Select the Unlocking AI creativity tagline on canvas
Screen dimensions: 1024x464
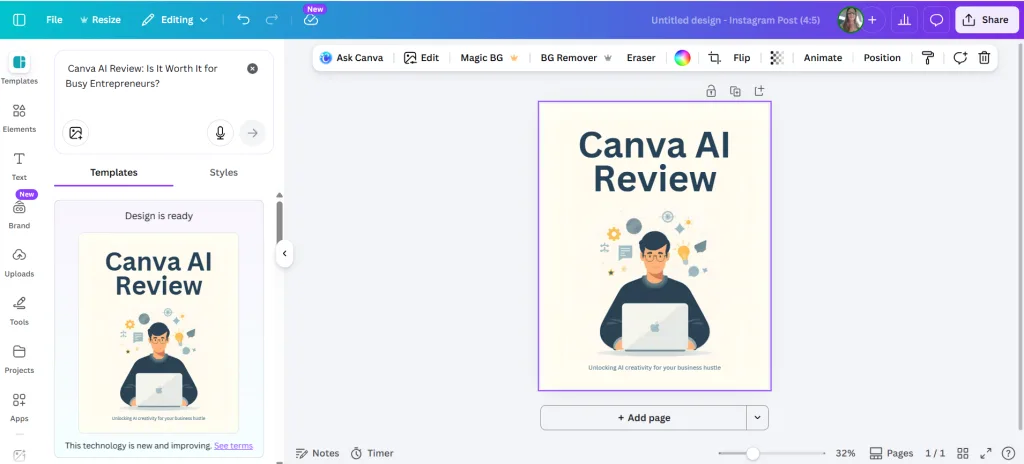(654, 368)
